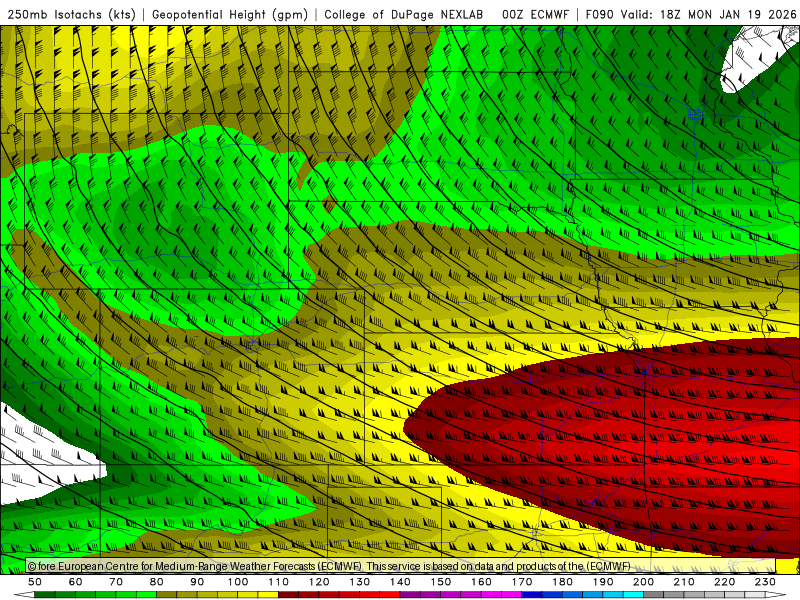This screenshot has height=600, width=800.
Task: Click the colorbar label '50'
Action: [x=35, y=582]
